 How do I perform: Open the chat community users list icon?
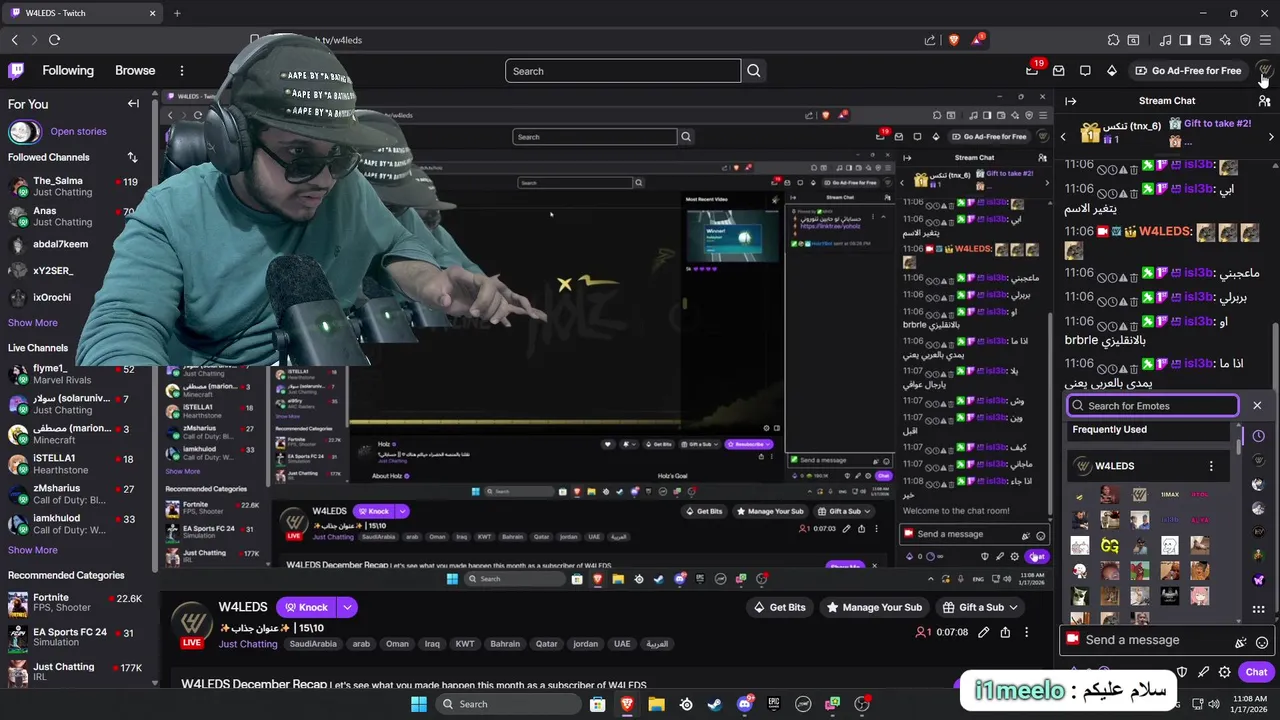pyautogui.click(x=1264, y=101)
